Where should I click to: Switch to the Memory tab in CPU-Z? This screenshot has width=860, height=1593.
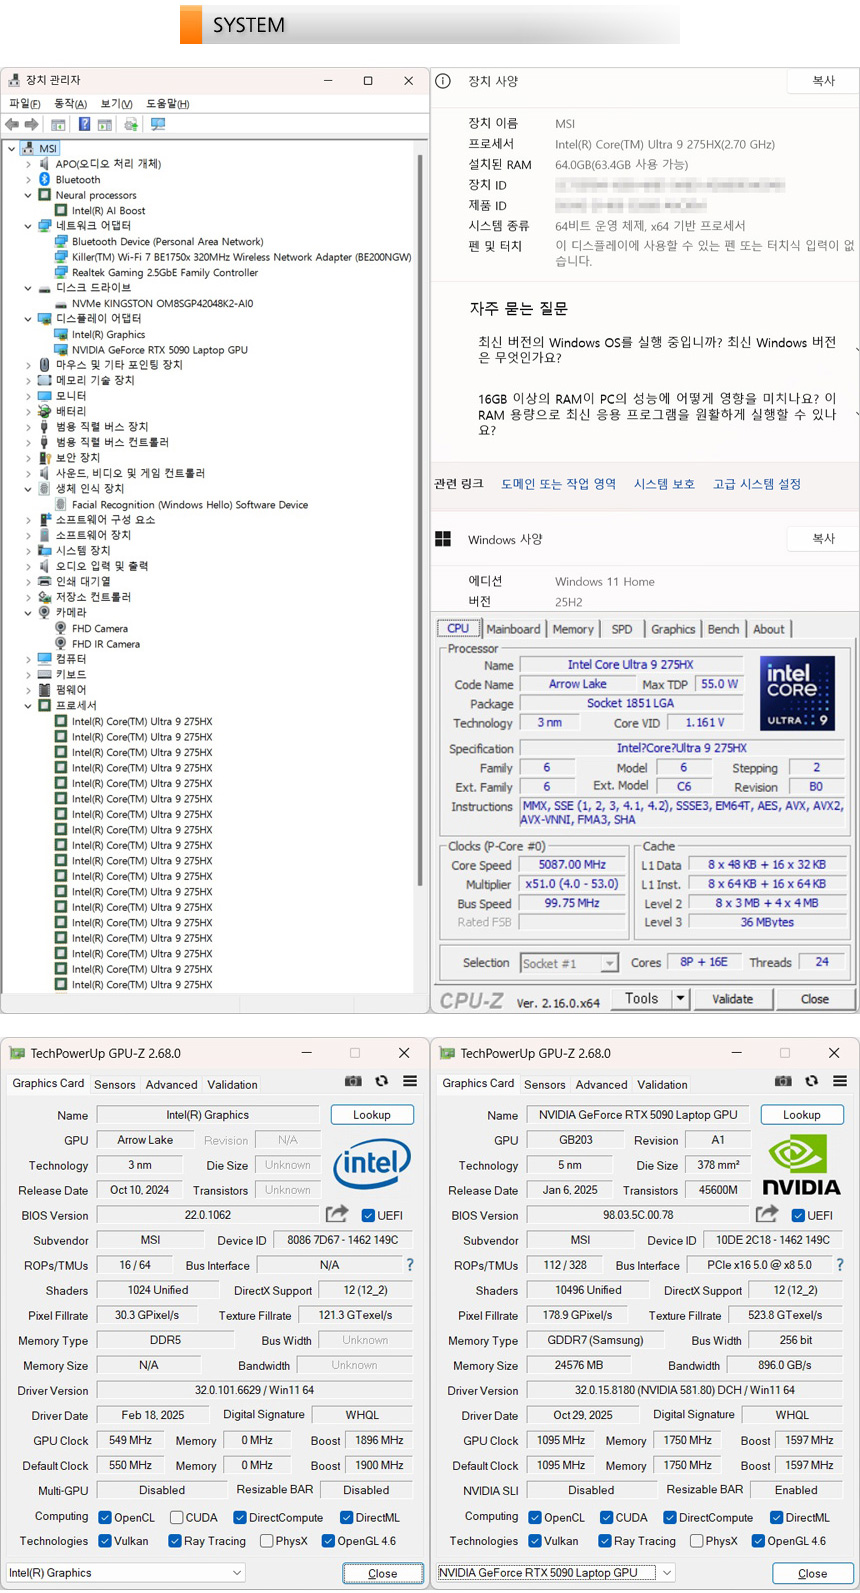(572, 629)
